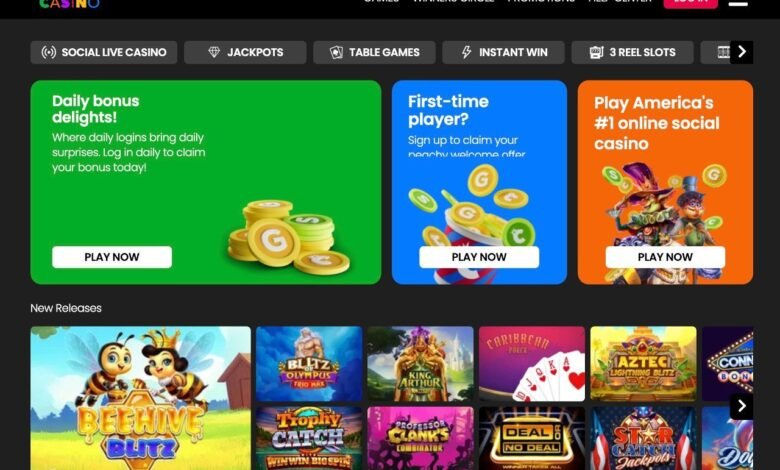Open the Deal or No Deal game
780x470 pixels.
click(x=532, y=439)
